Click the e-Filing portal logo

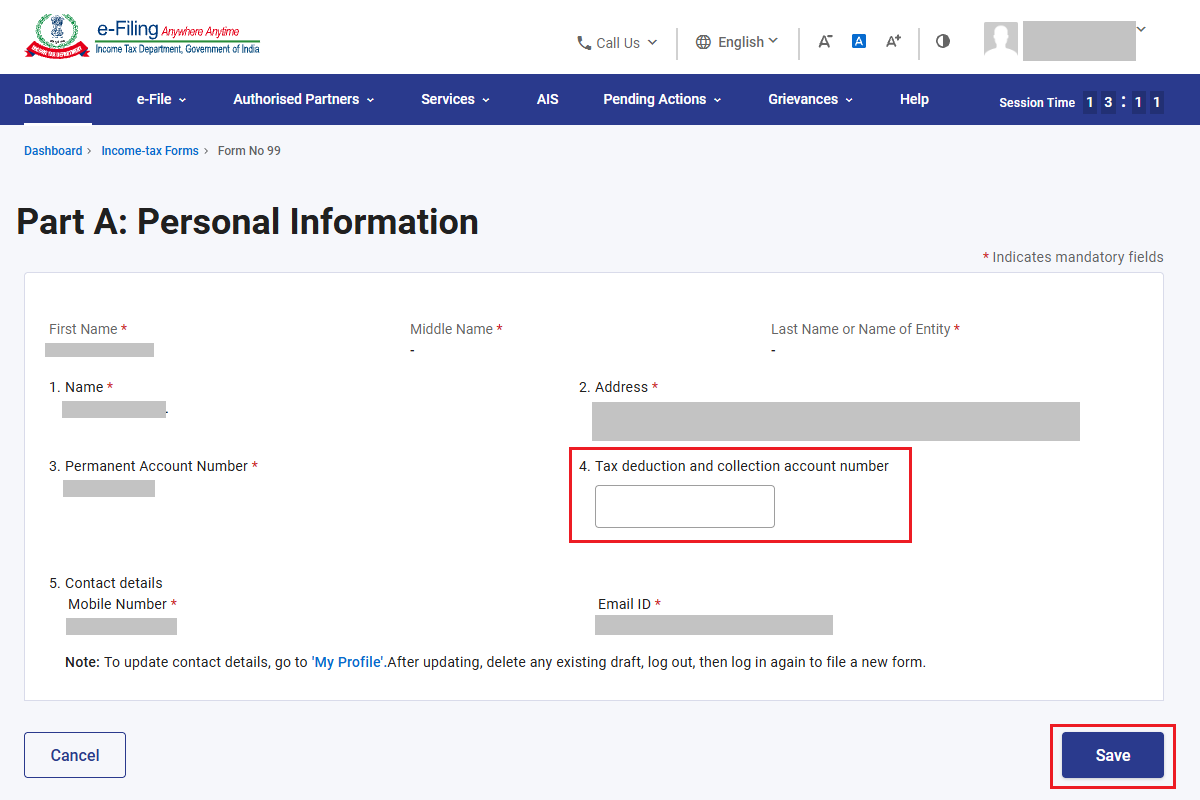pos(142,36)
